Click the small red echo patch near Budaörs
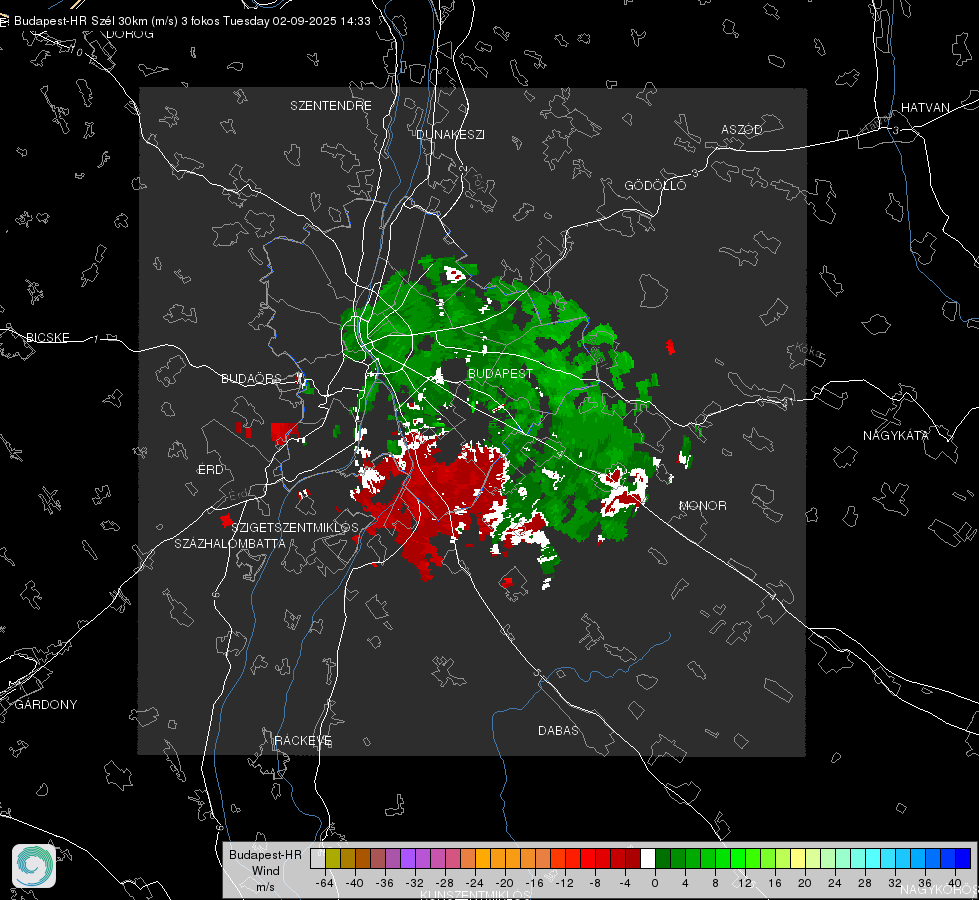979x900 pixels. [283, 432]
